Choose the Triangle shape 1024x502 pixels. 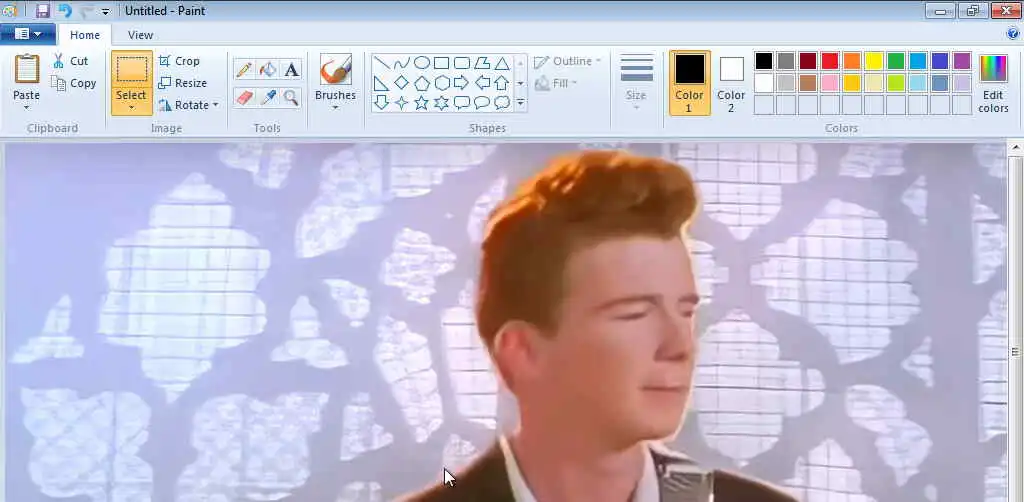[502, 63]
